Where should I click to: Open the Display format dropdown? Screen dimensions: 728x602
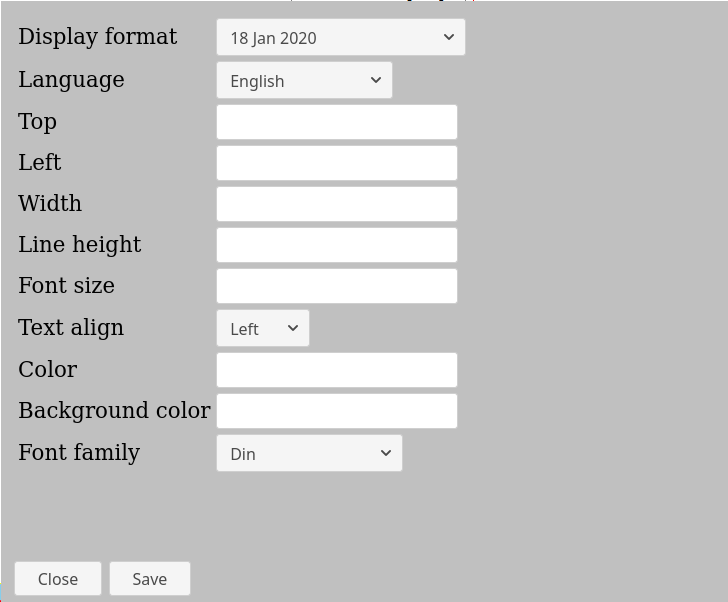click(x=340, y=38)
